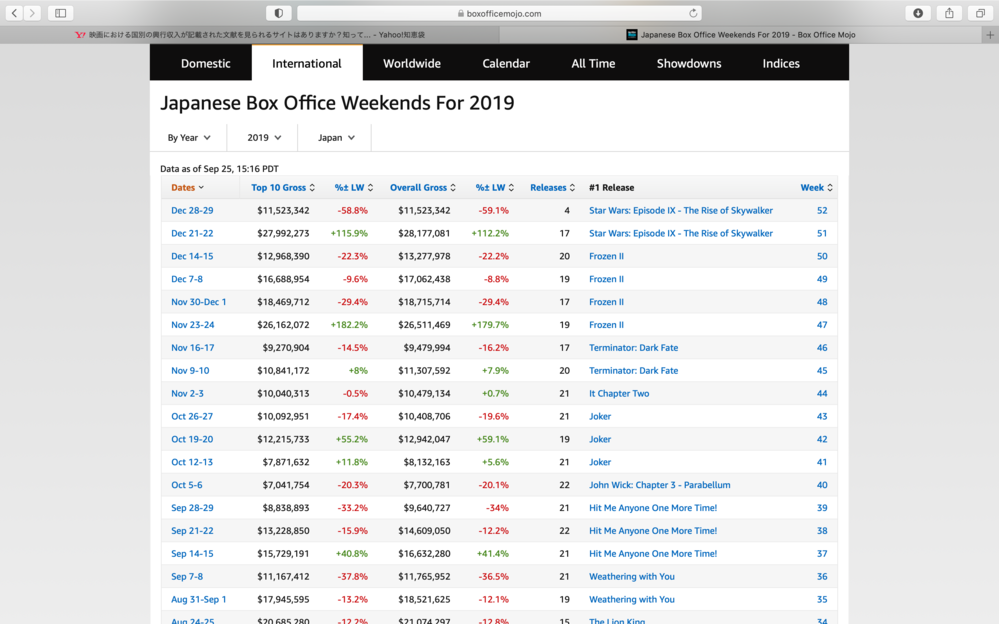This screenshot has height=624, width=999.
Task: Show Safari tab overview
Action: [981, 13]
